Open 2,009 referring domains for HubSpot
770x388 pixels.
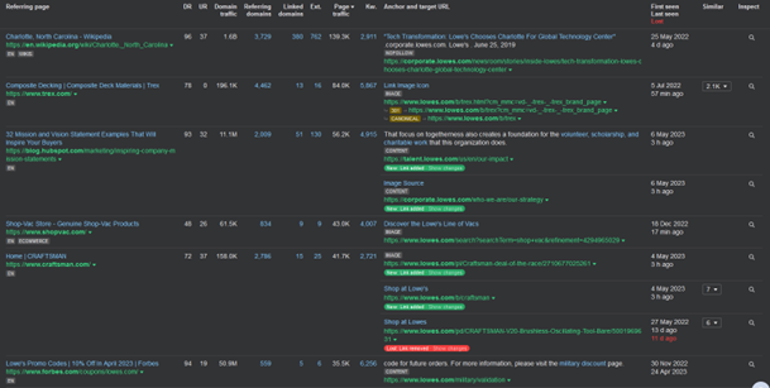[263, 135]
